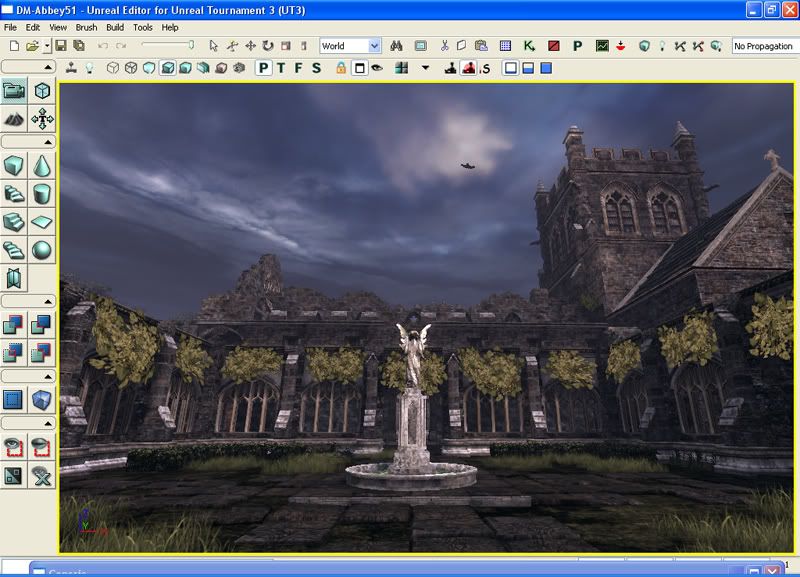Image resolution: width=800 pixels, height=577 pixels.
Task: Click the Cut scissors icon
Action: pyautogui.click(x=444, y=46)
